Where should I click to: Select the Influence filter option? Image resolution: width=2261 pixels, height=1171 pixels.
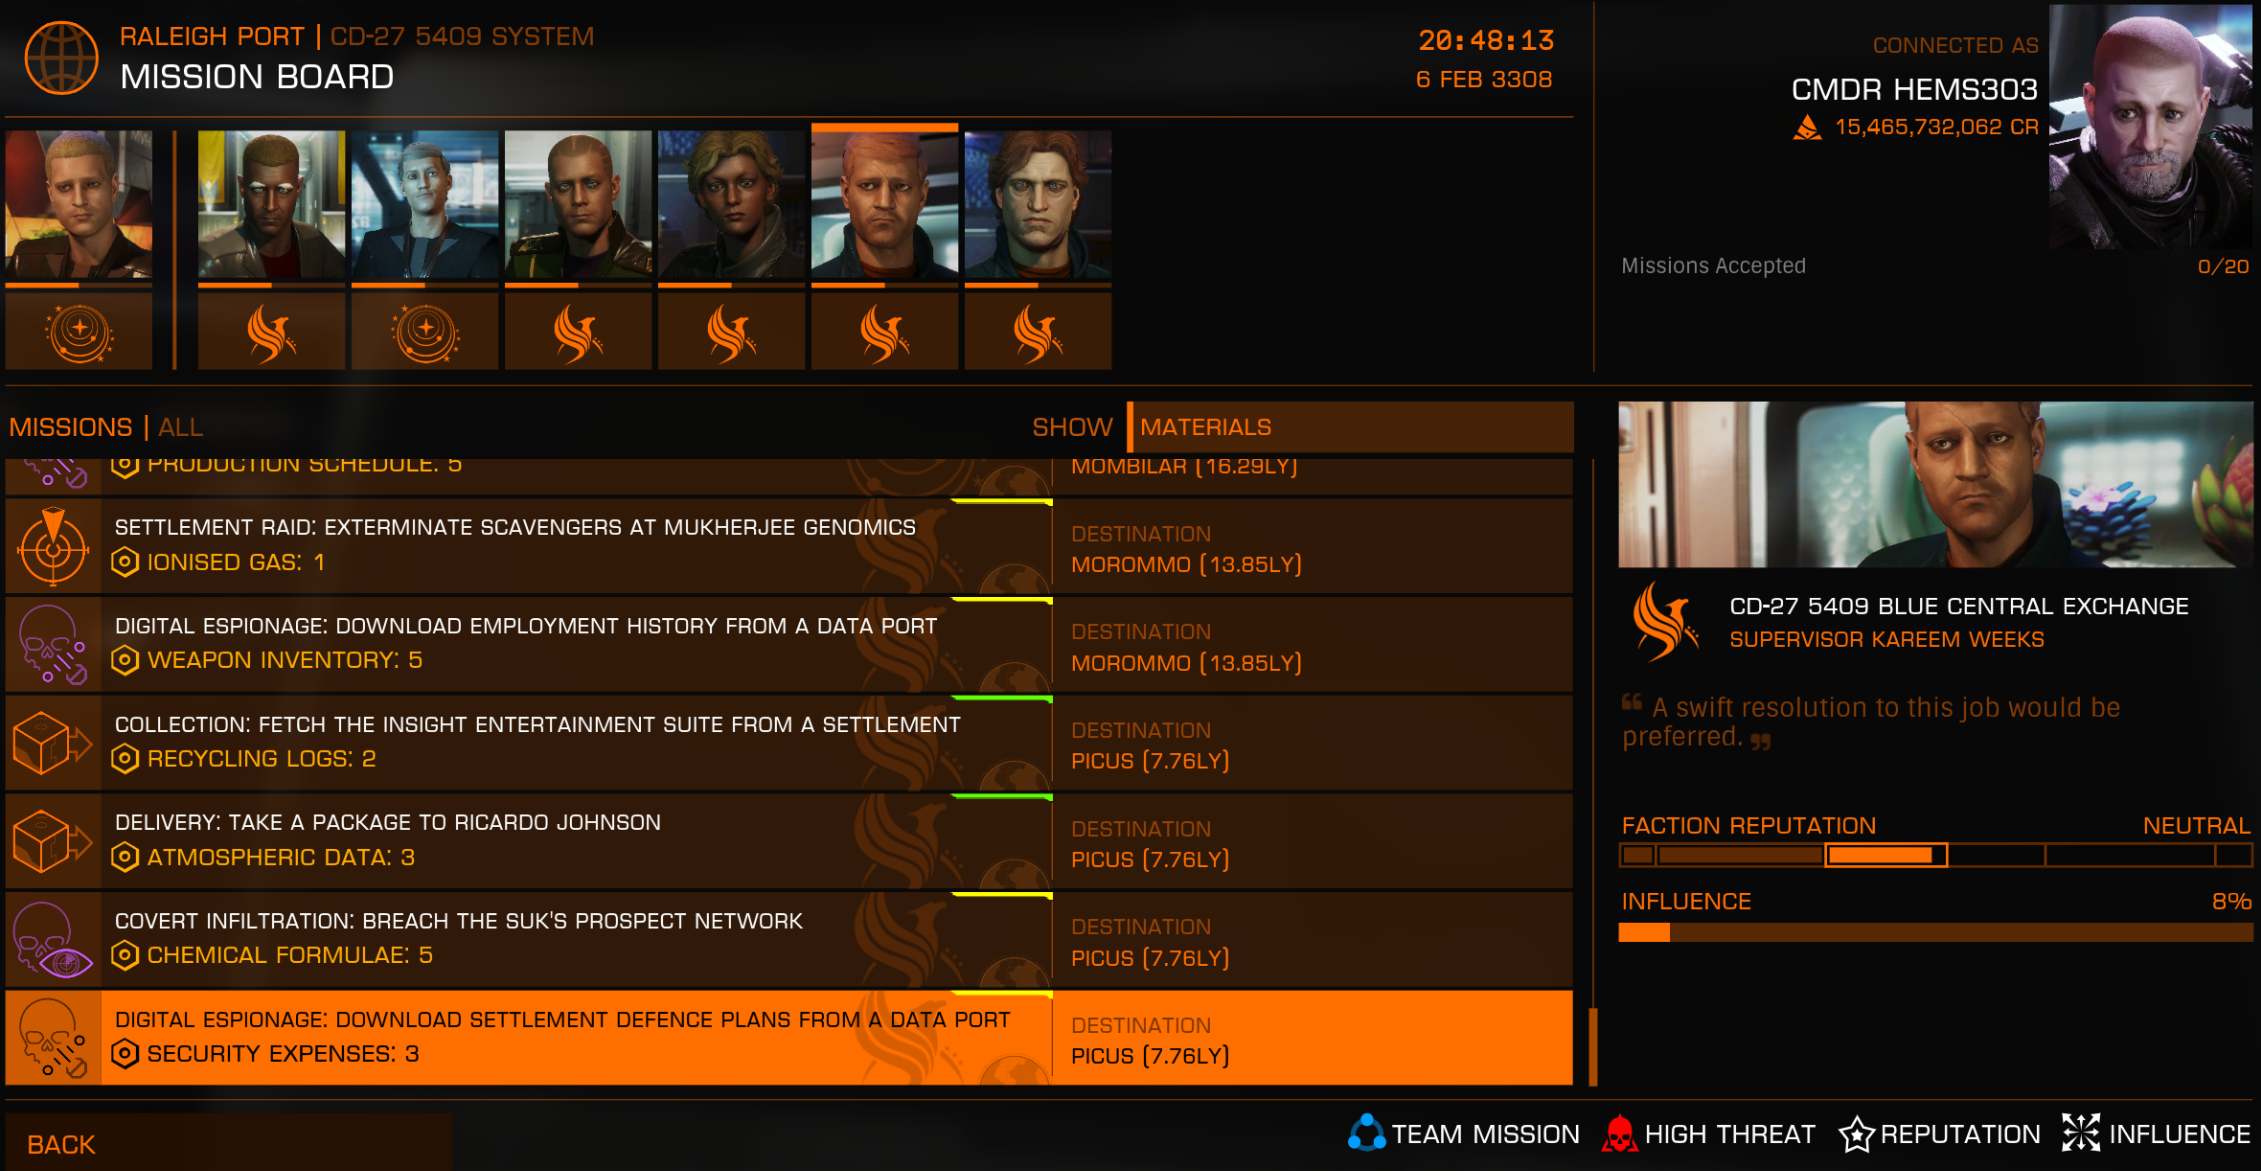tap(2156, 1134)
